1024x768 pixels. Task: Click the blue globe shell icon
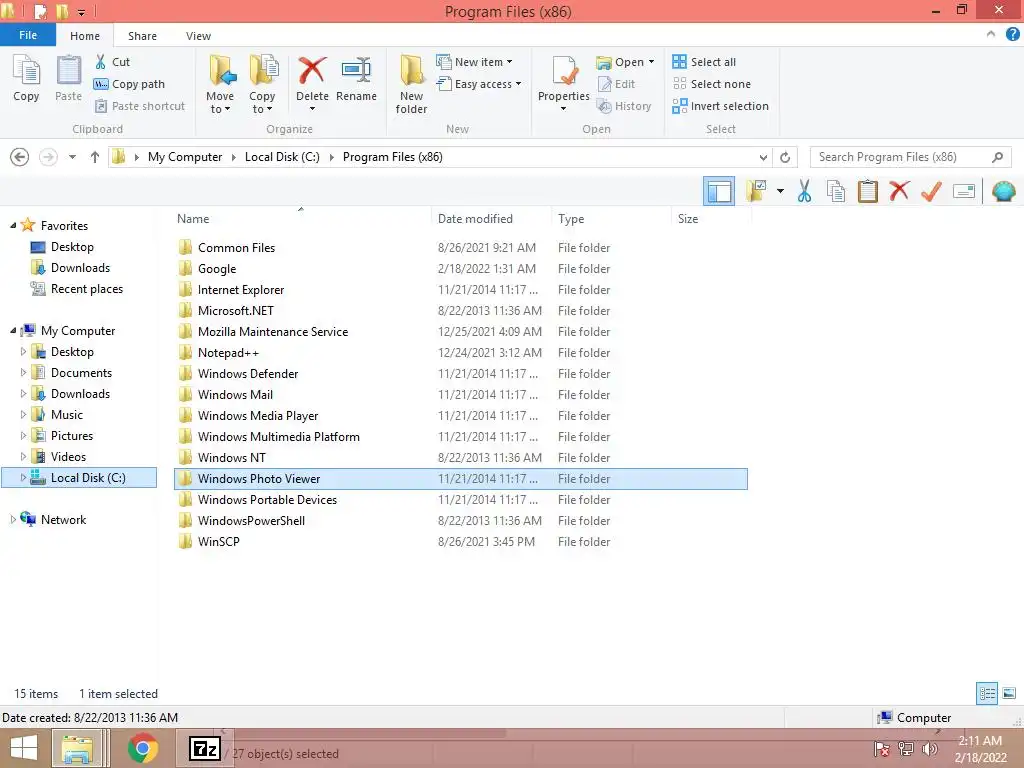pyautogui.click(x=1003, y=191)
